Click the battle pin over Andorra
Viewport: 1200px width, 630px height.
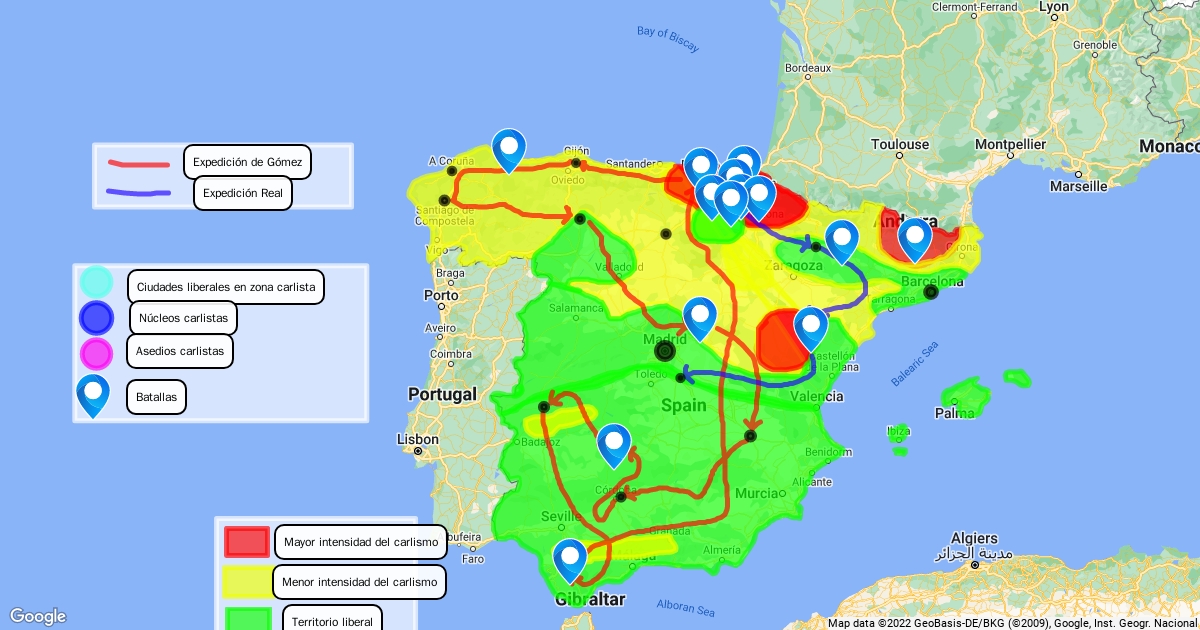pyautogui.click(x=915, y=238)
